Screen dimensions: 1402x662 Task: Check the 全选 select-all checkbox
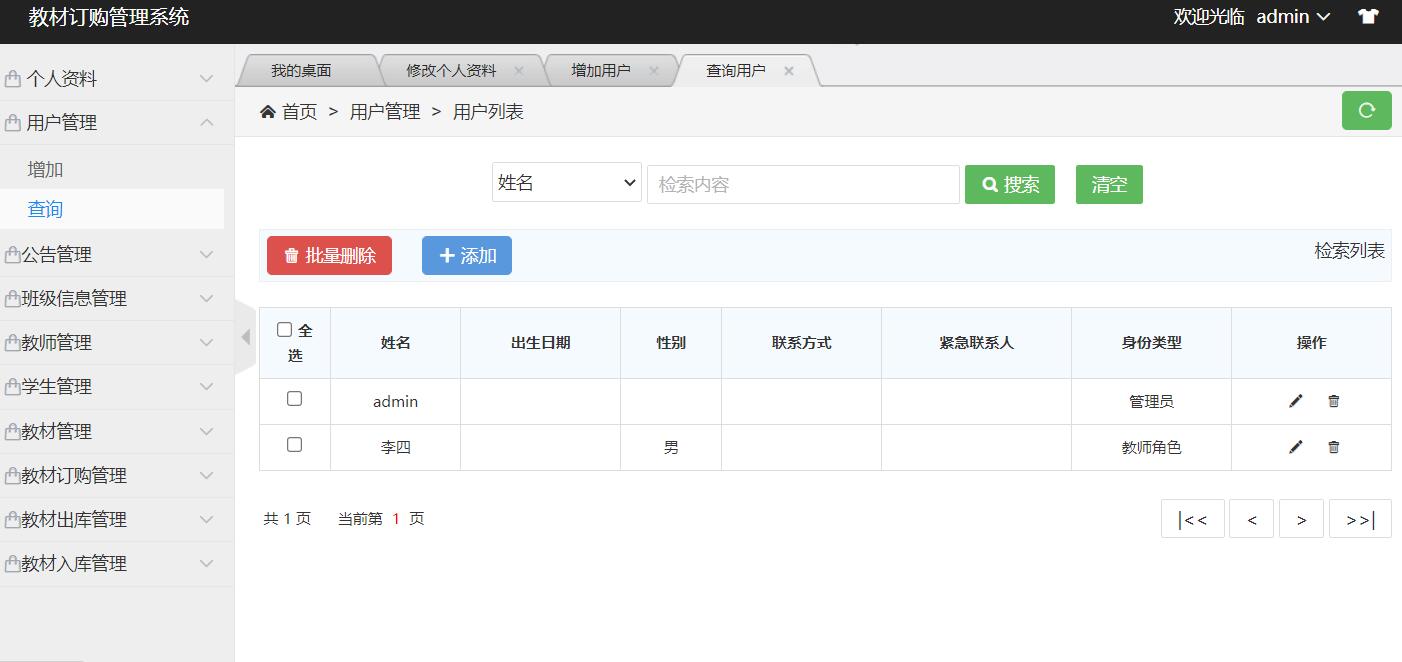click(x=285, y=330)
